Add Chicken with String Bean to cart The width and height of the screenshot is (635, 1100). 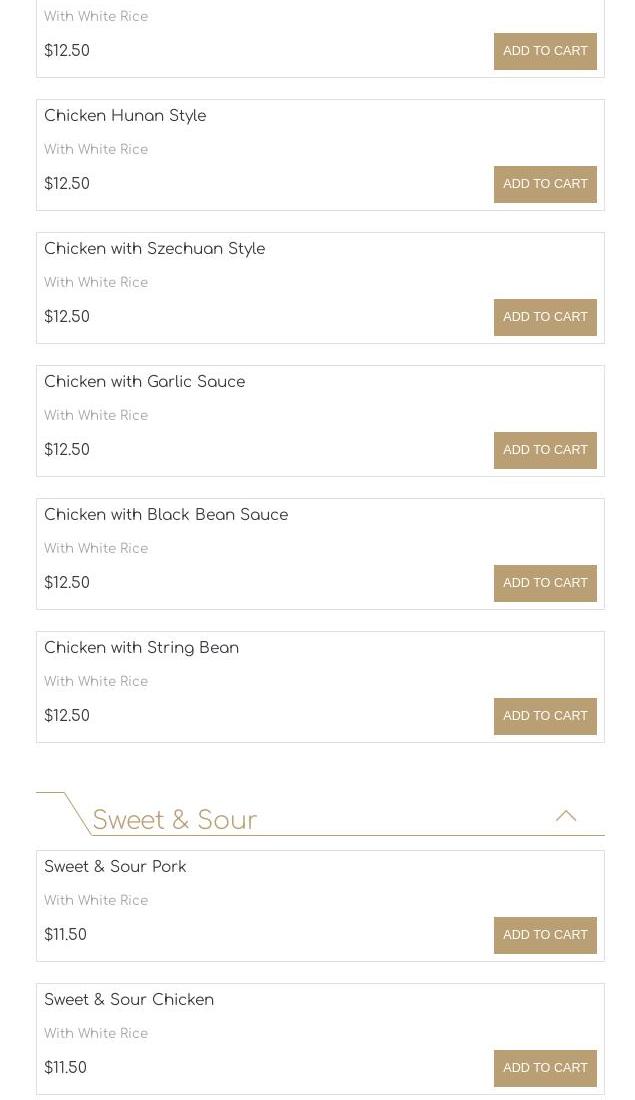545,716
